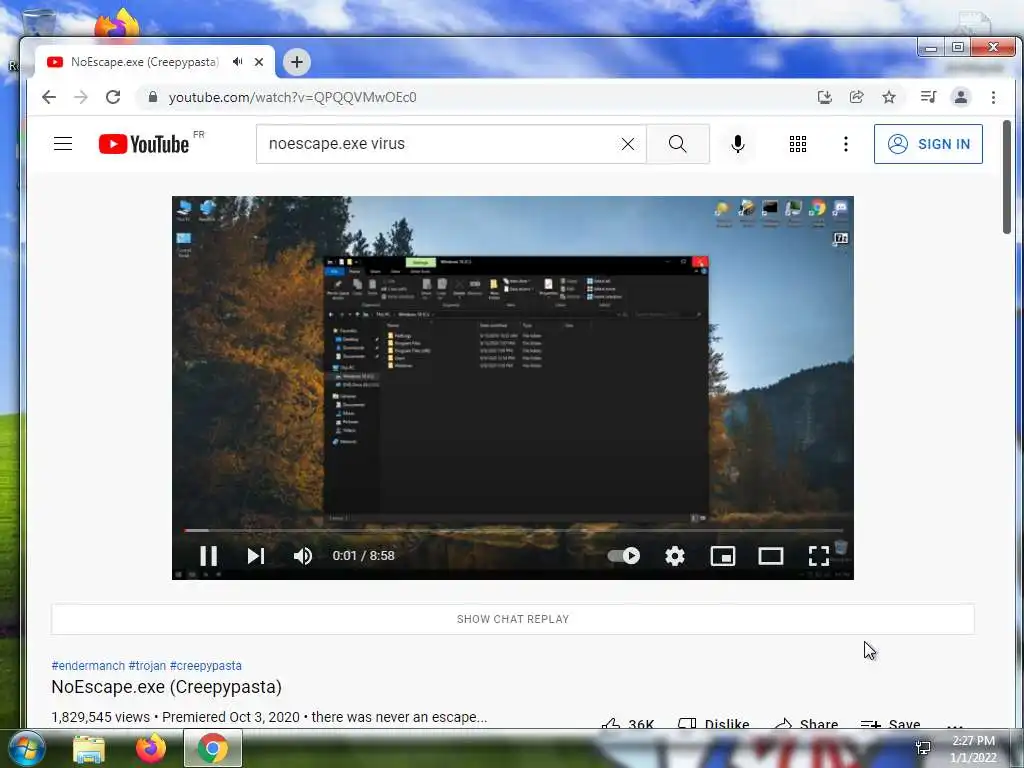
Task: Skip to the next video
Action: [256, 556]
